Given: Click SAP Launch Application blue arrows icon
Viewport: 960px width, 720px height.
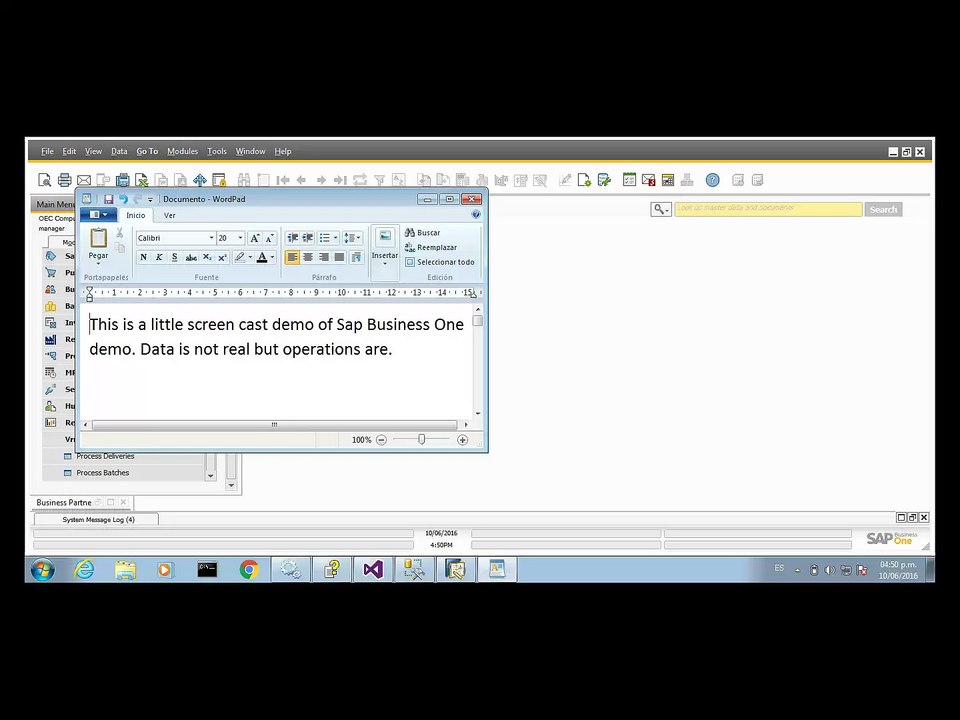Looking at the screenshot, I should click(200, 180).
